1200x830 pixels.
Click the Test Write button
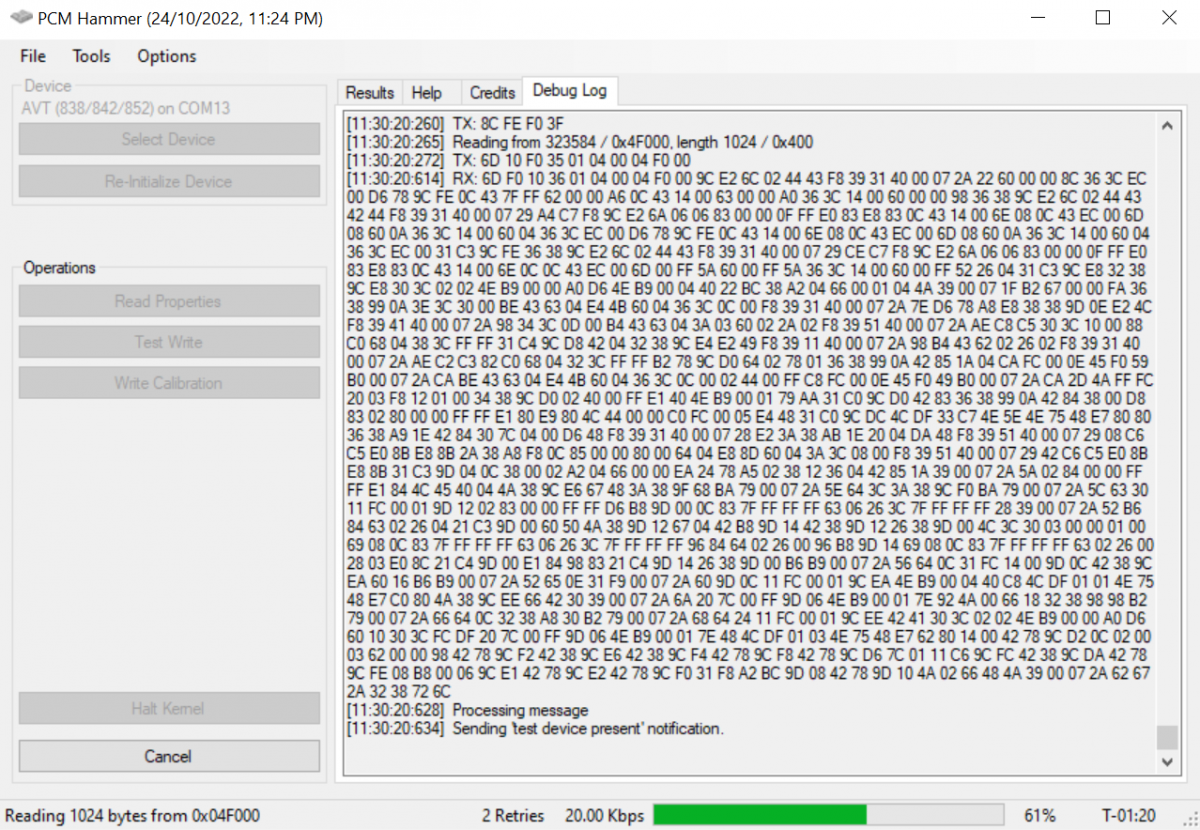[168, 342]
